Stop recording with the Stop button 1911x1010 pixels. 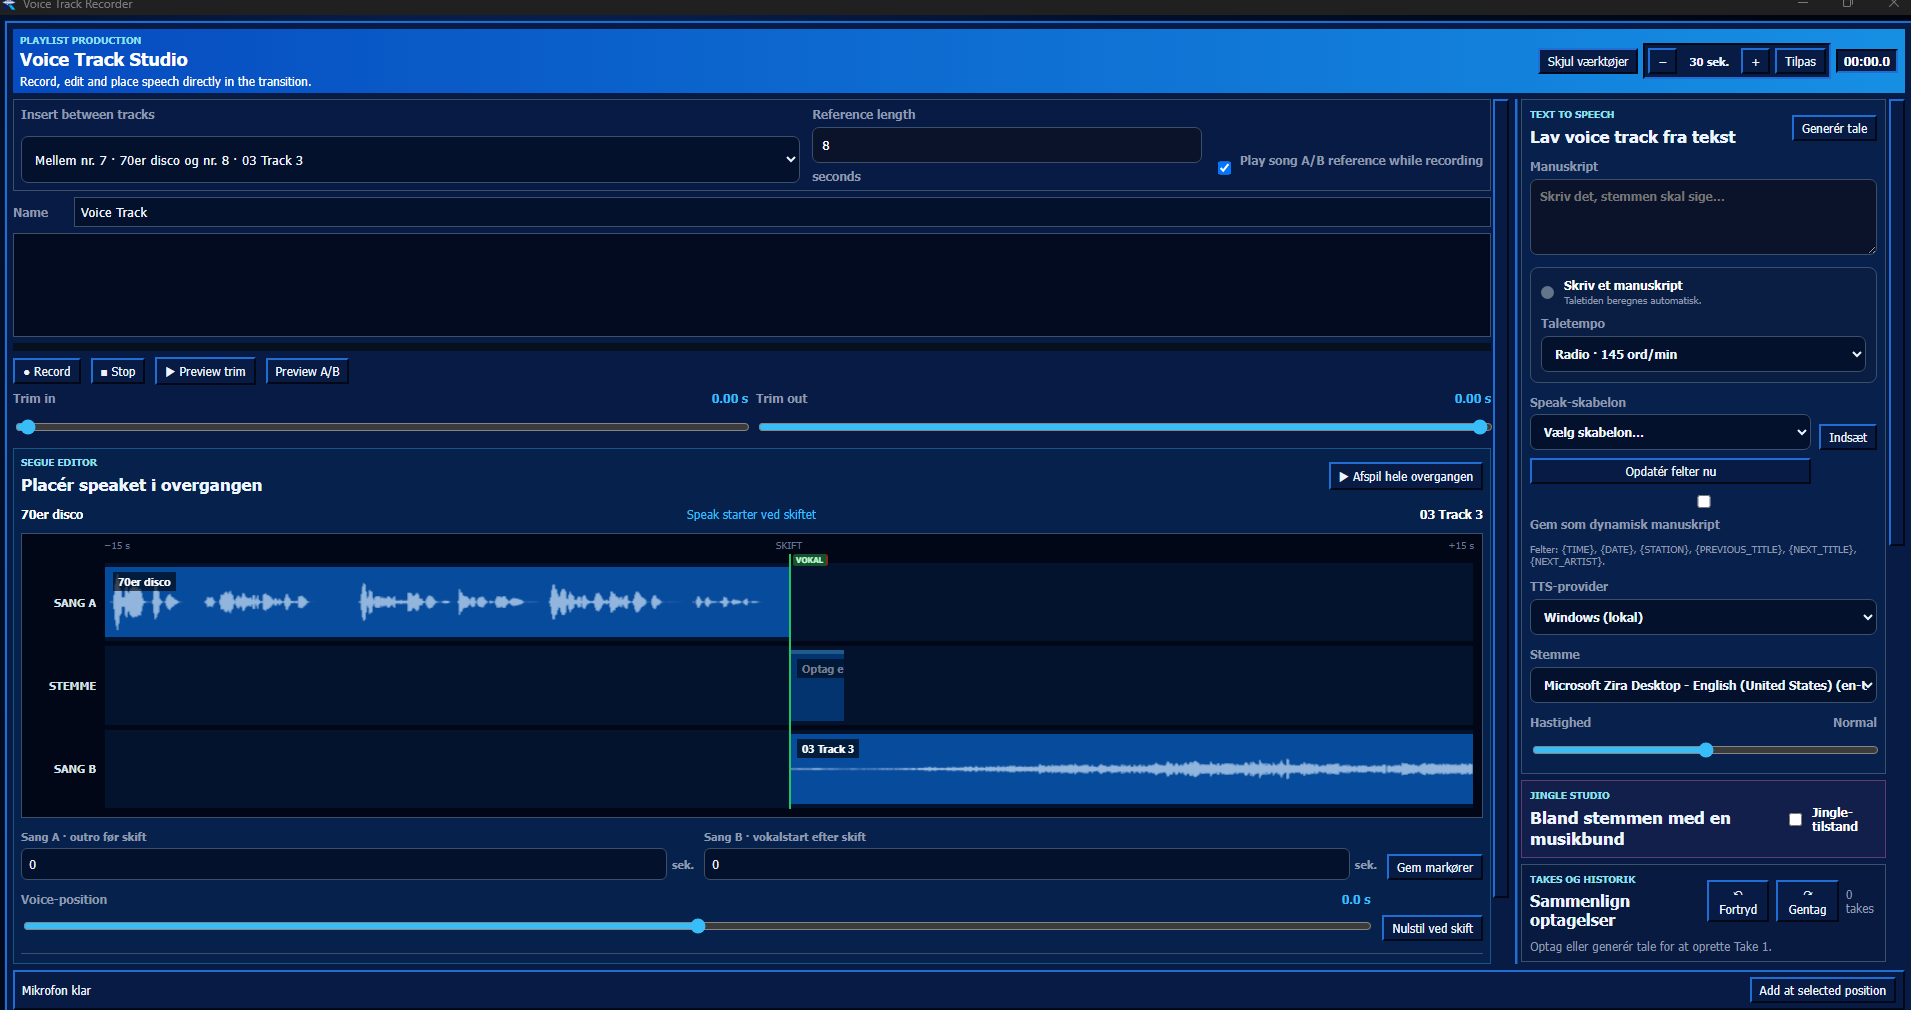118,371
